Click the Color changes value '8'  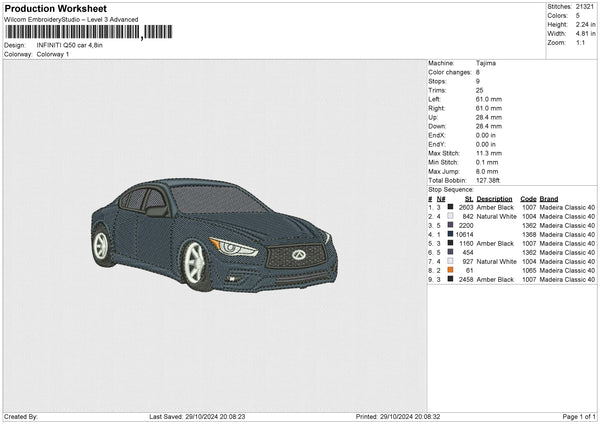pyautogui.click(x=478, y=72)
